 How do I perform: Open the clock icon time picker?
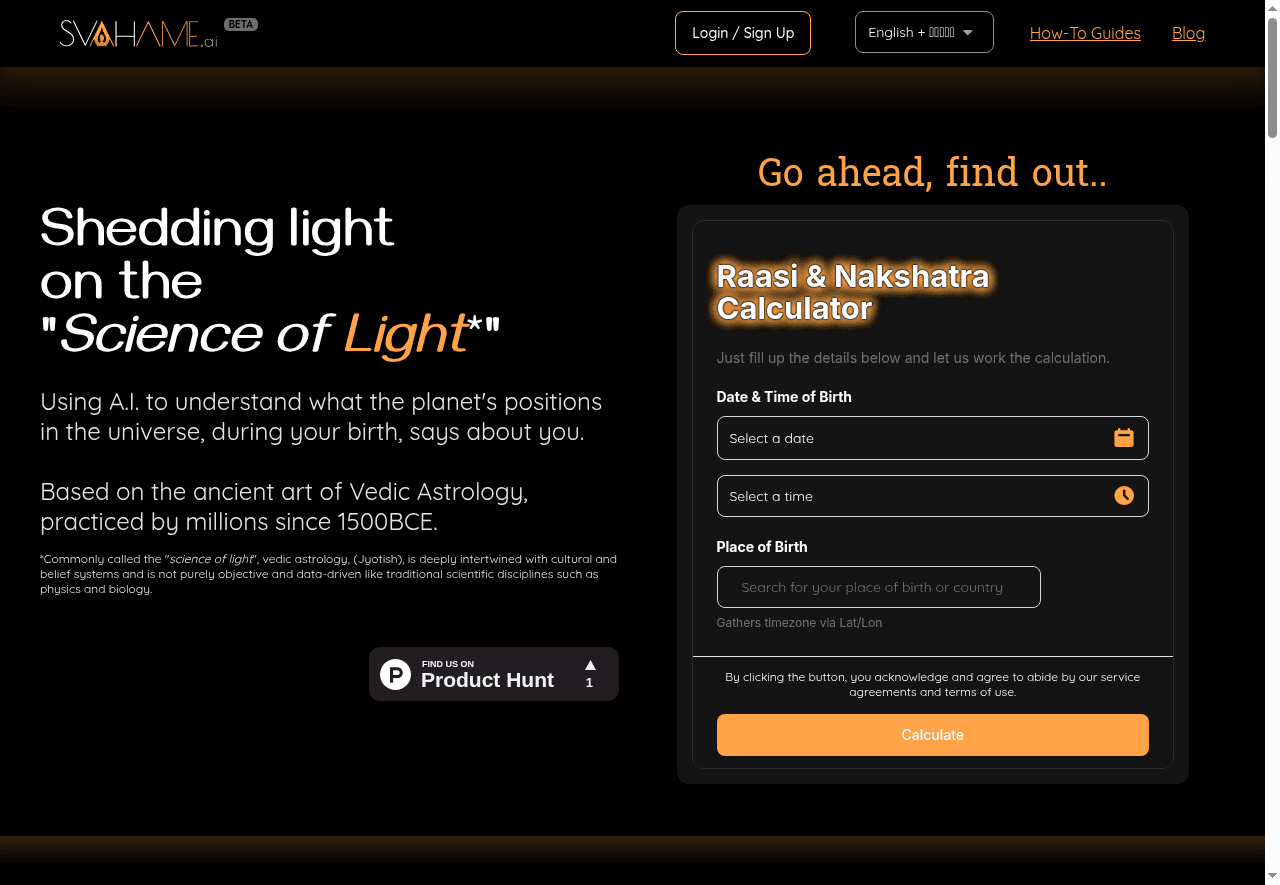pyautogui.click(x=1124, y=496)
